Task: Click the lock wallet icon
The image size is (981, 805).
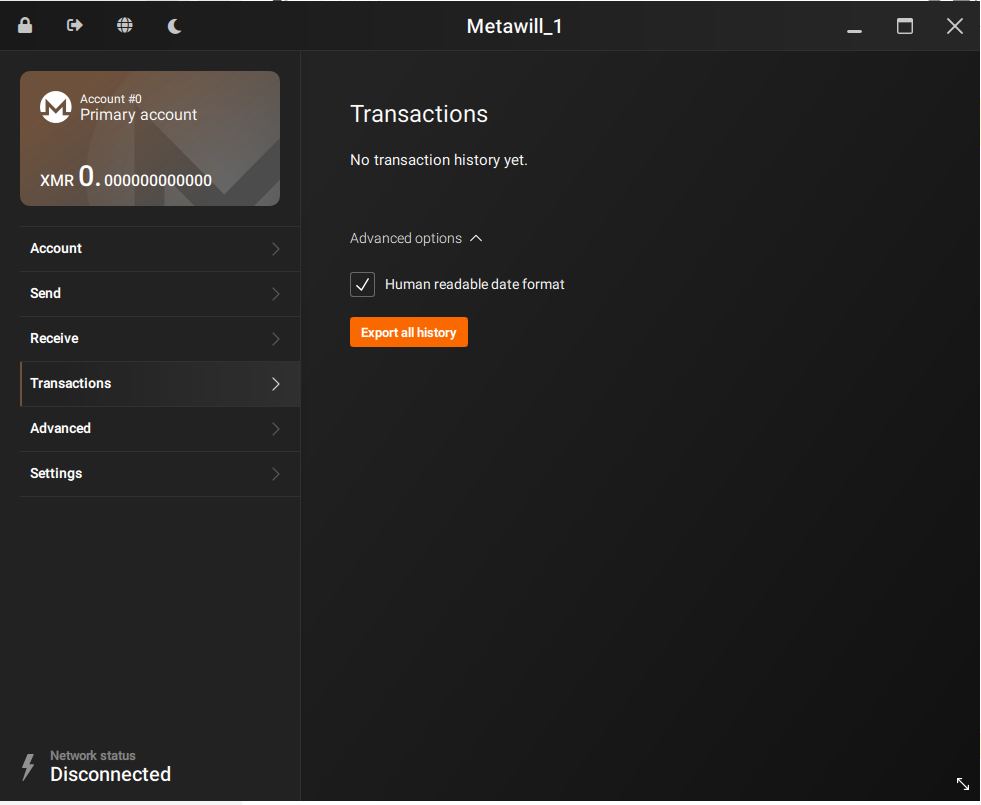Action: tap(25, 26)
